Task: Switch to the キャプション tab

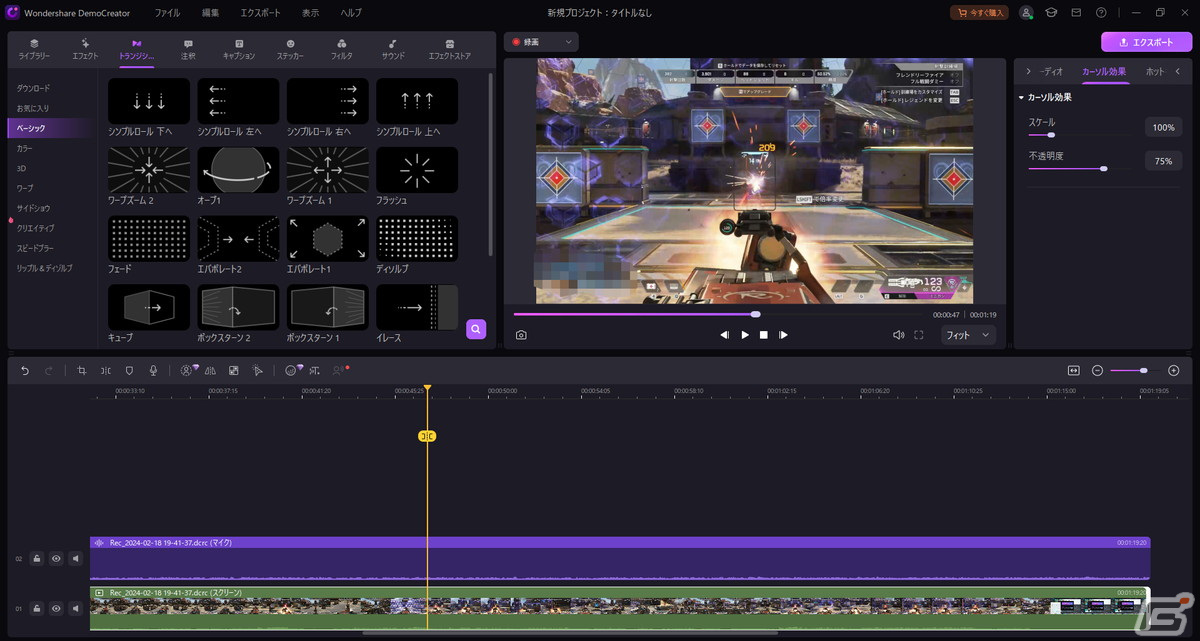Action: pos(239,50)
